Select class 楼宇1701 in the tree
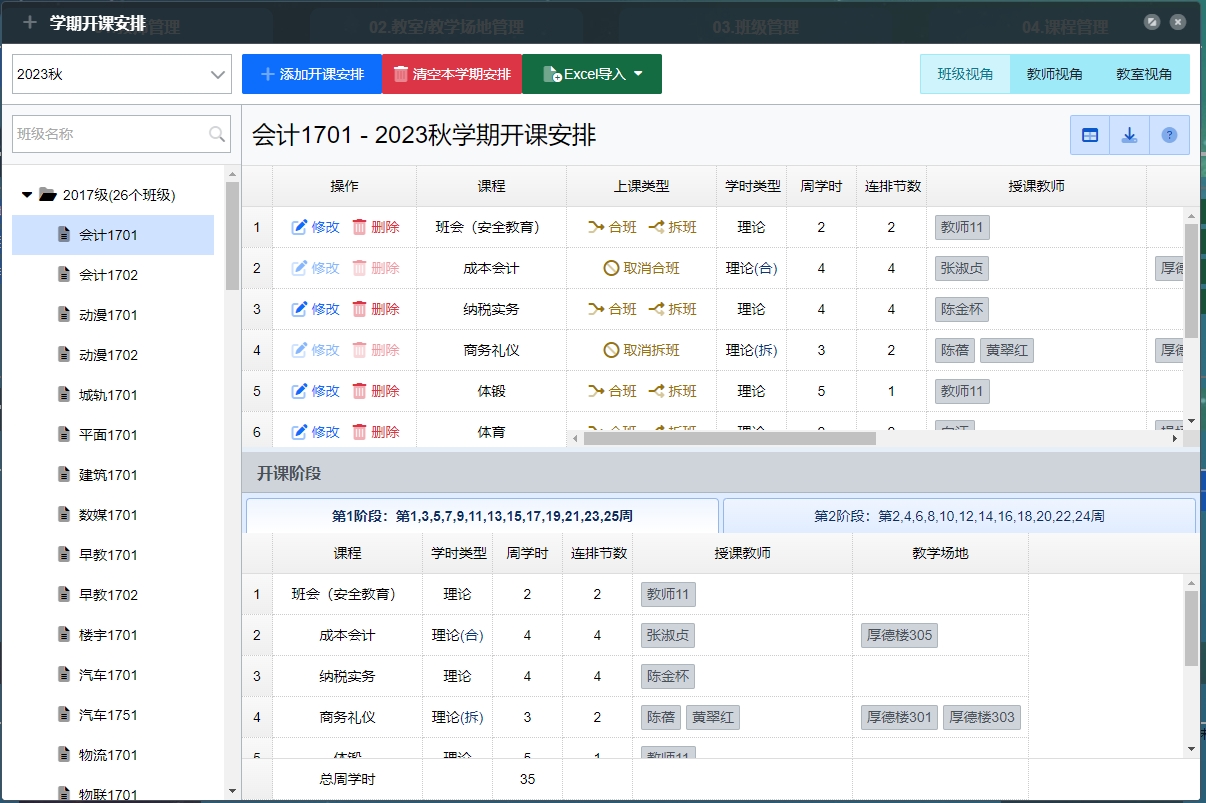The width and height of the screenshot is (1206, 803). pos(113,635)
